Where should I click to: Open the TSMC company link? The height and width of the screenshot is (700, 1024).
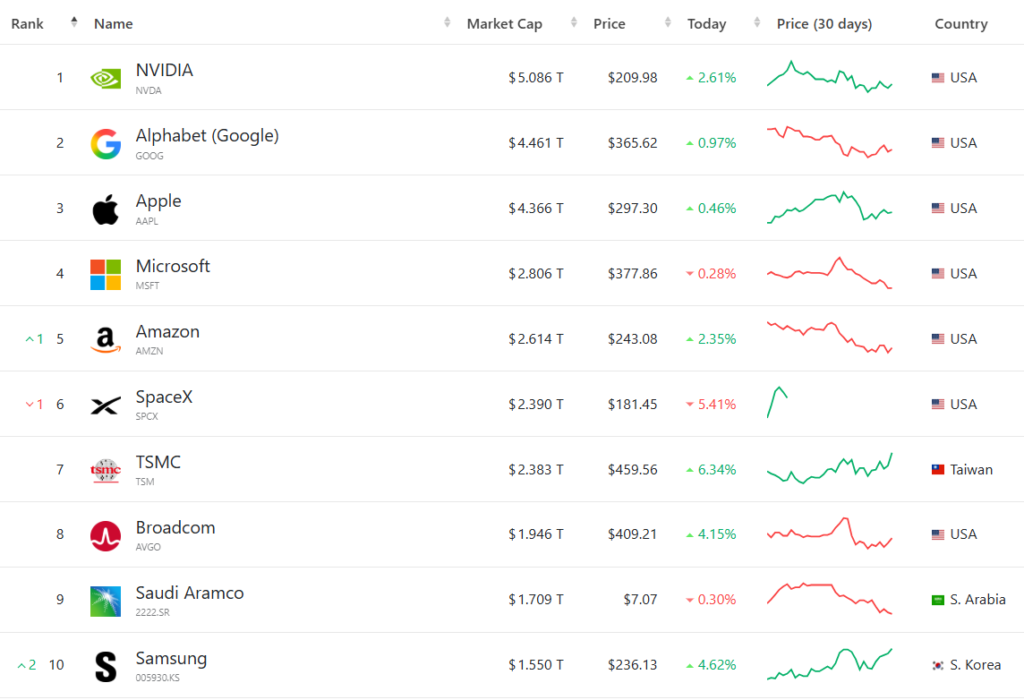[x=157, y=462]
